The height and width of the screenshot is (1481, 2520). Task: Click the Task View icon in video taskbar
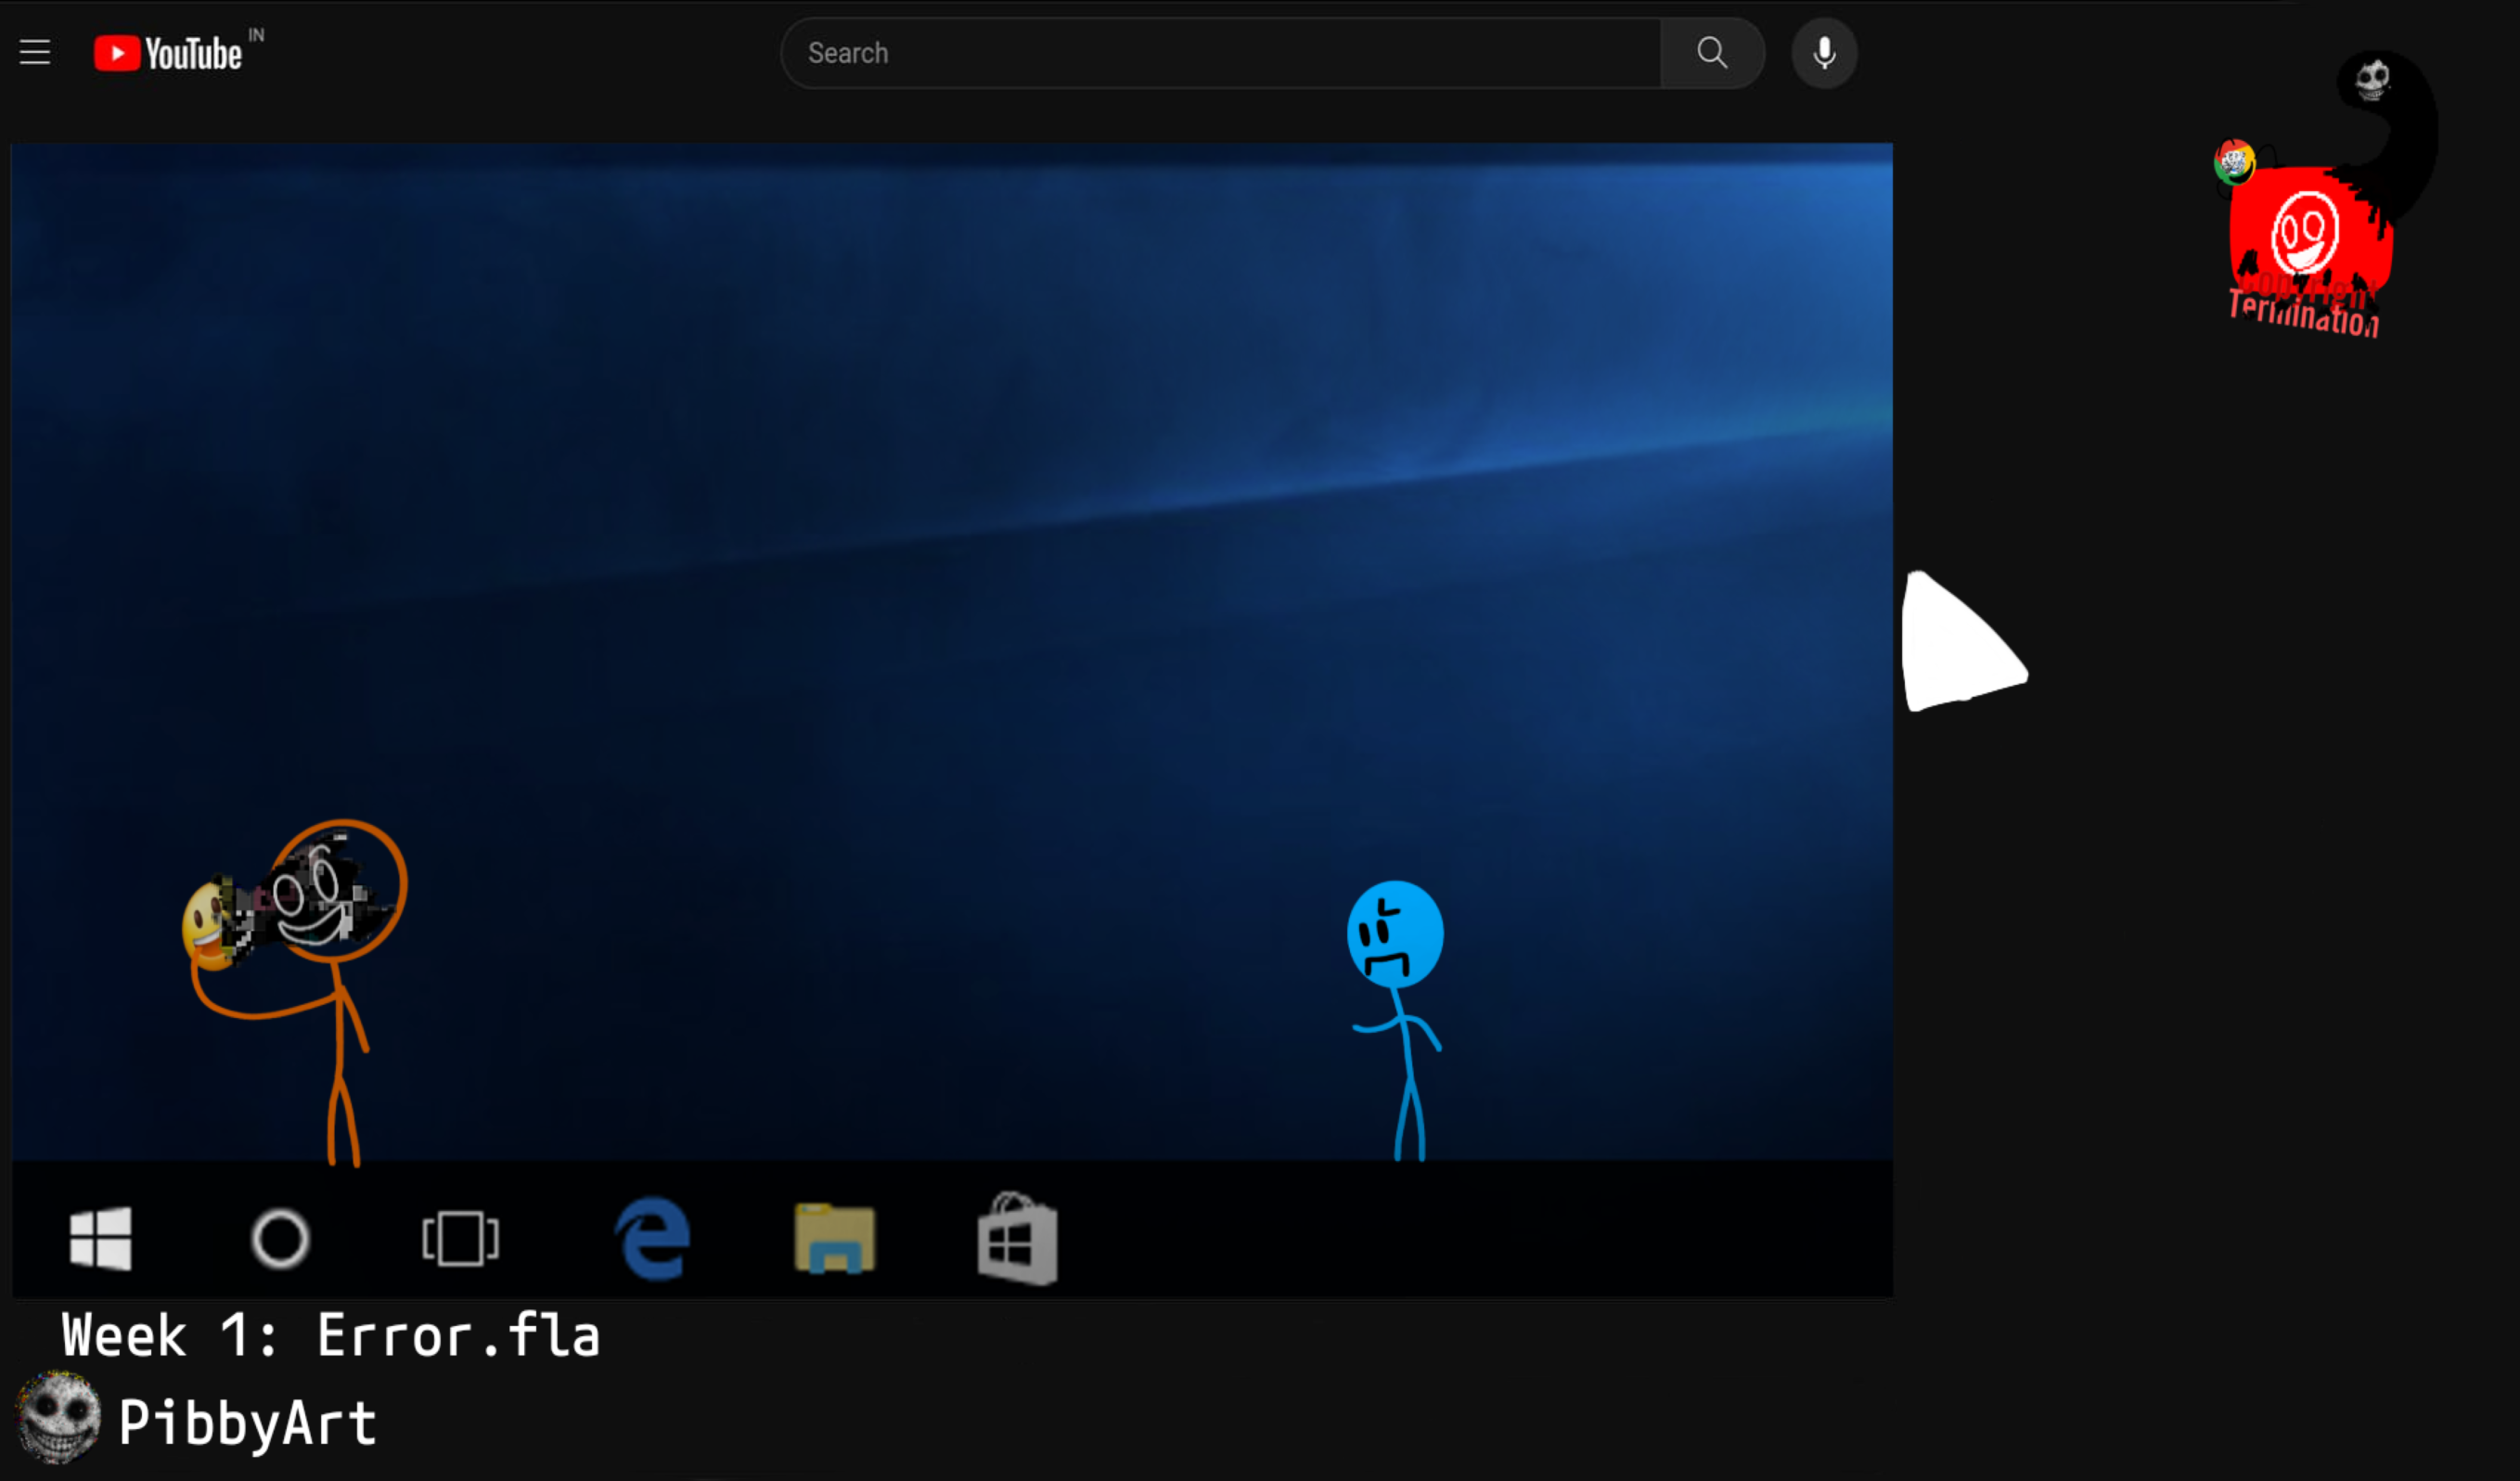point(460,1238)
